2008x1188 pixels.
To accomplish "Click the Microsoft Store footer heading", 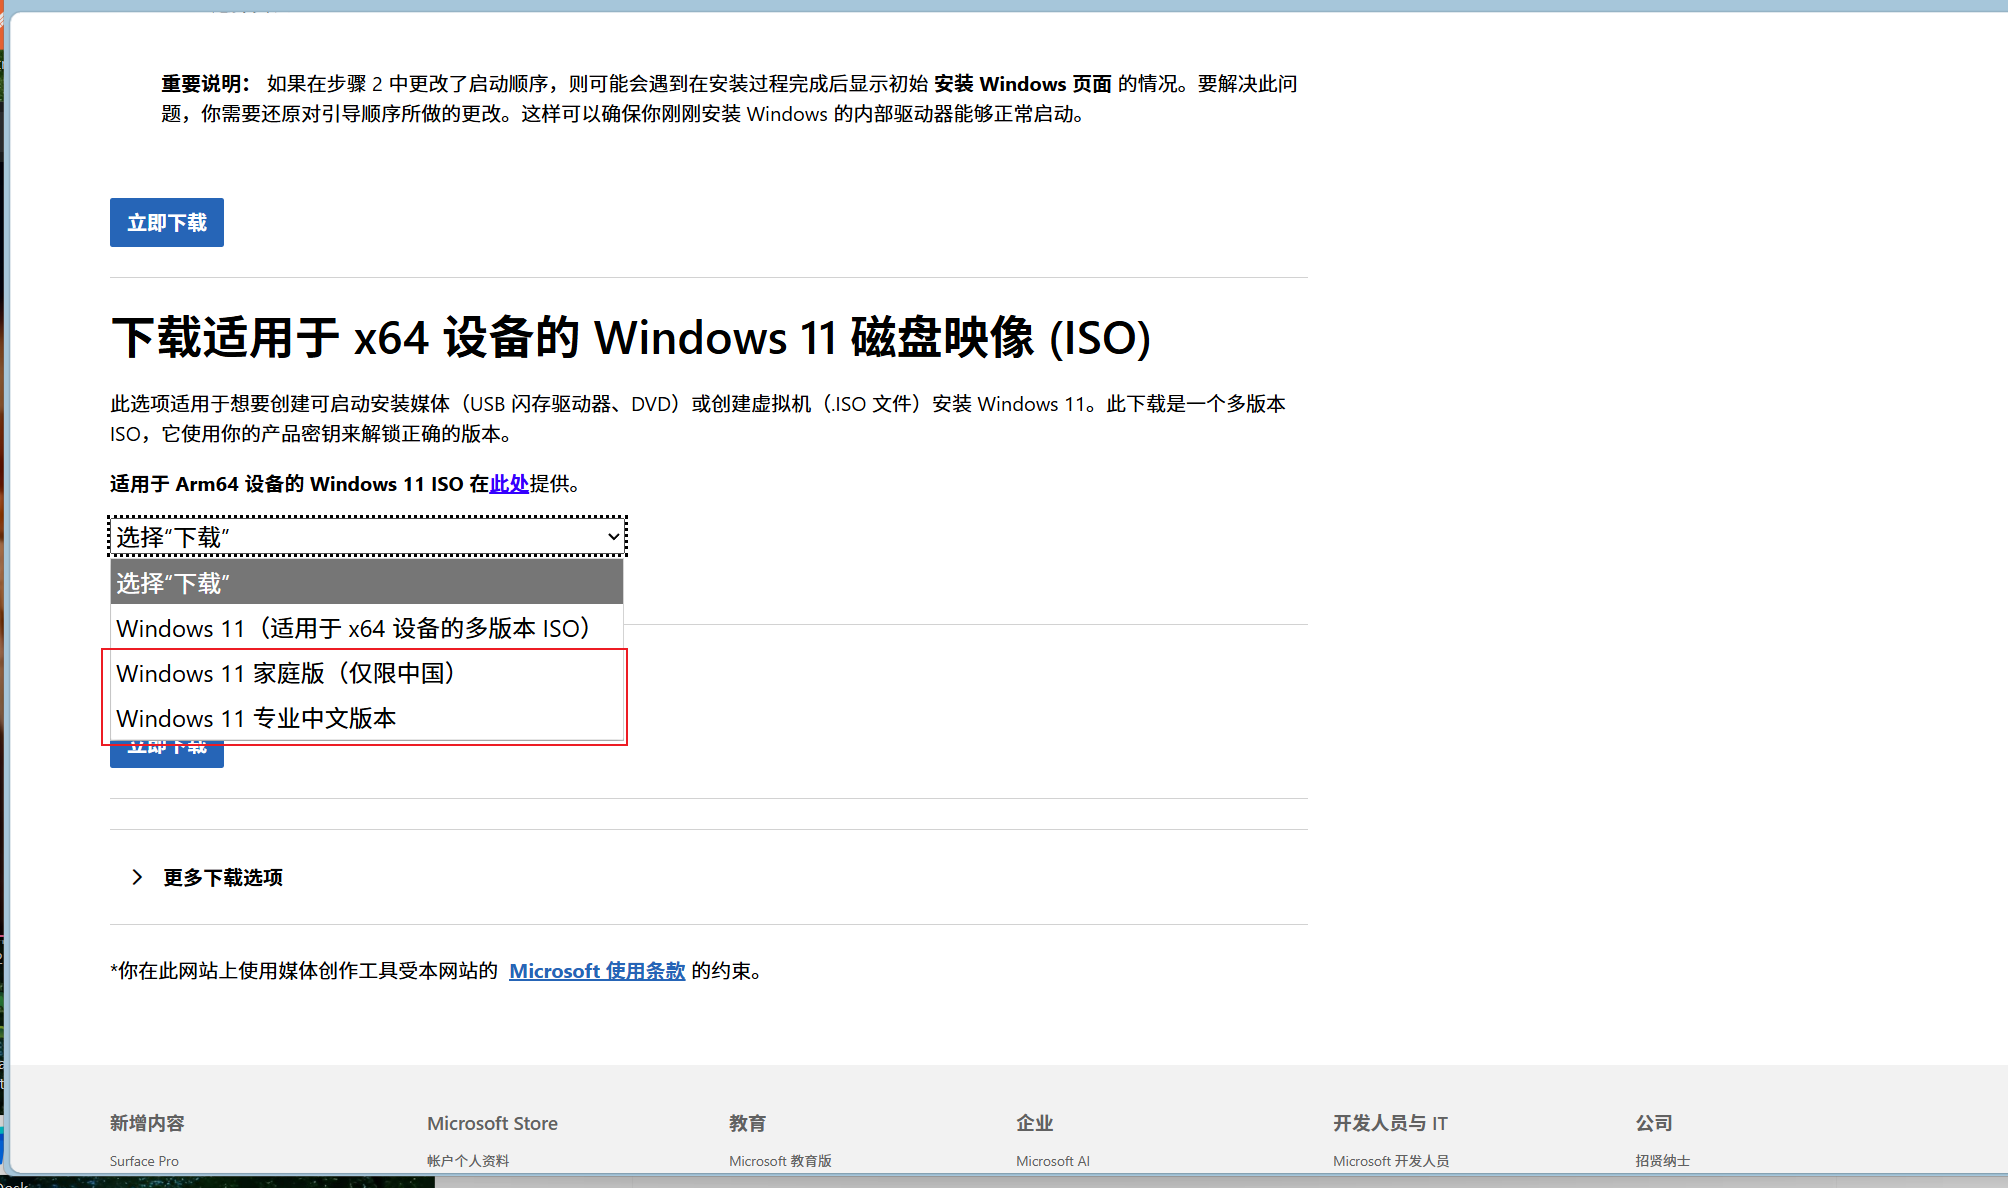I will pos(492,1123).
